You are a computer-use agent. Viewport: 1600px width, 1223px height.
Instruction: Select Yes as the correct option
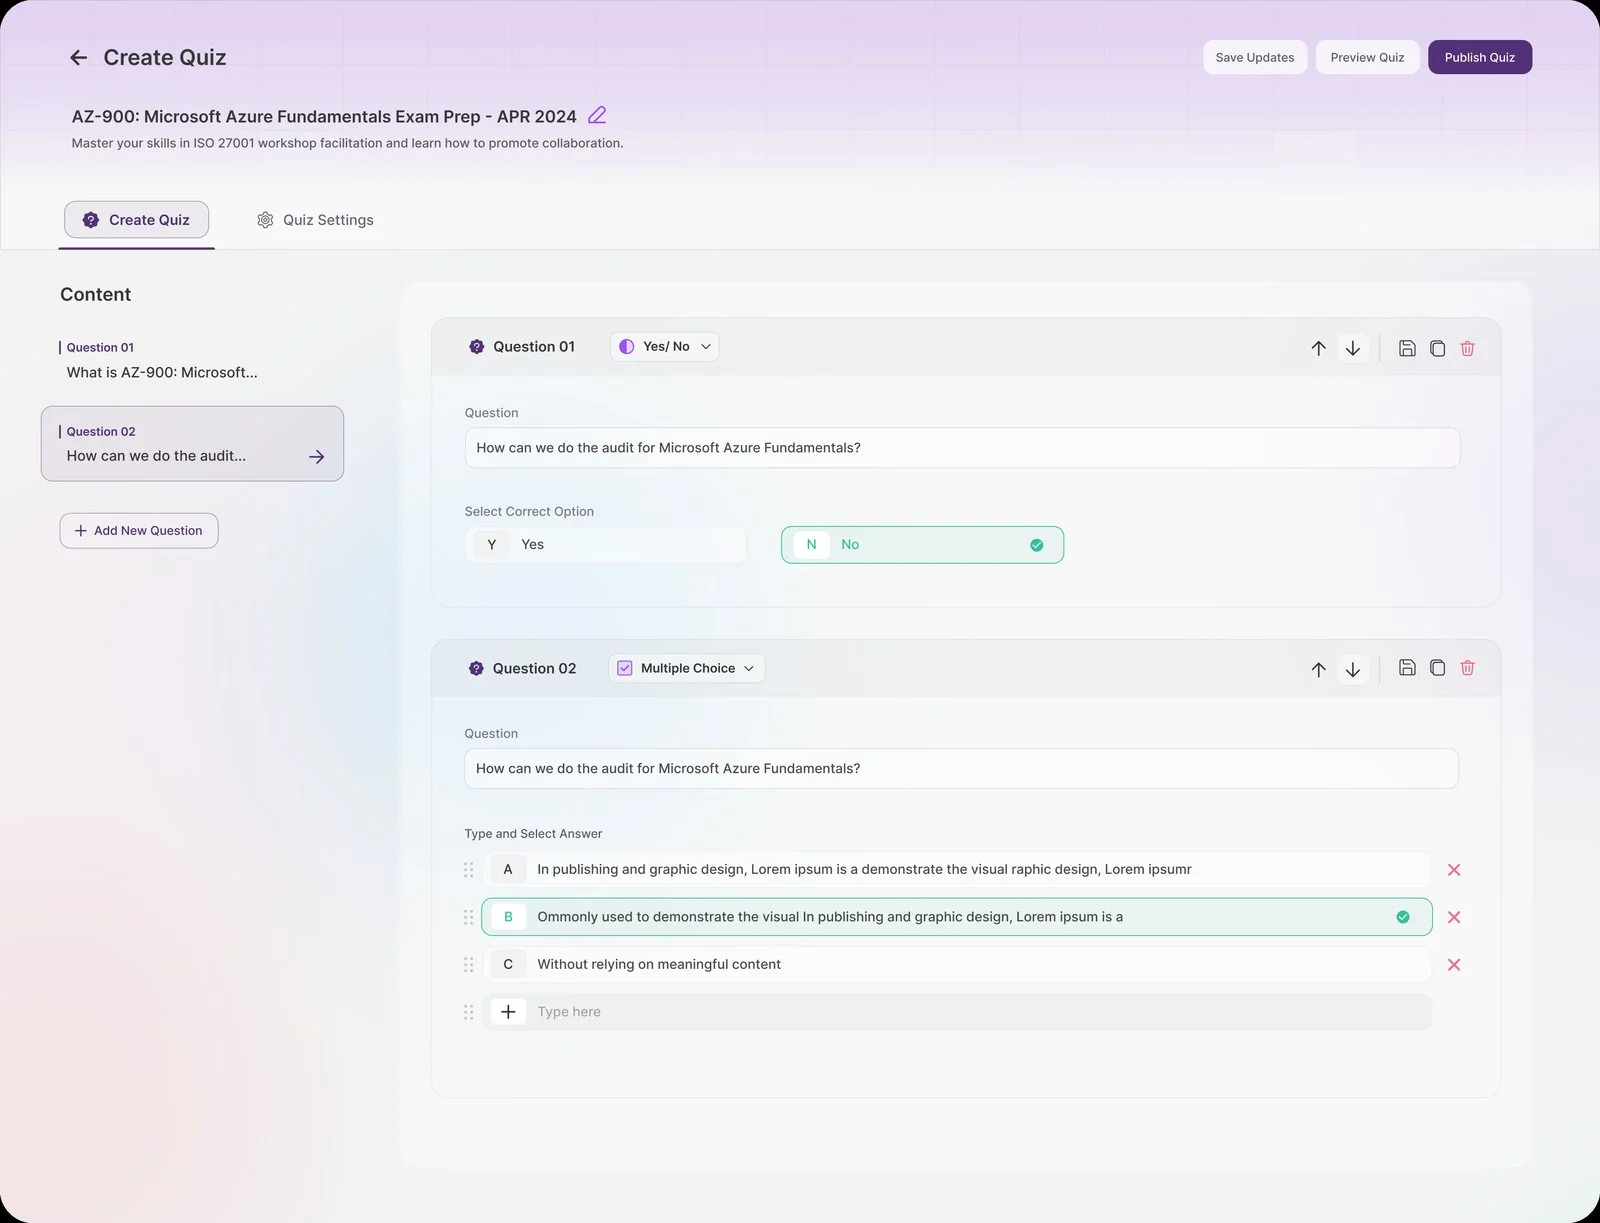pos(605,545)
